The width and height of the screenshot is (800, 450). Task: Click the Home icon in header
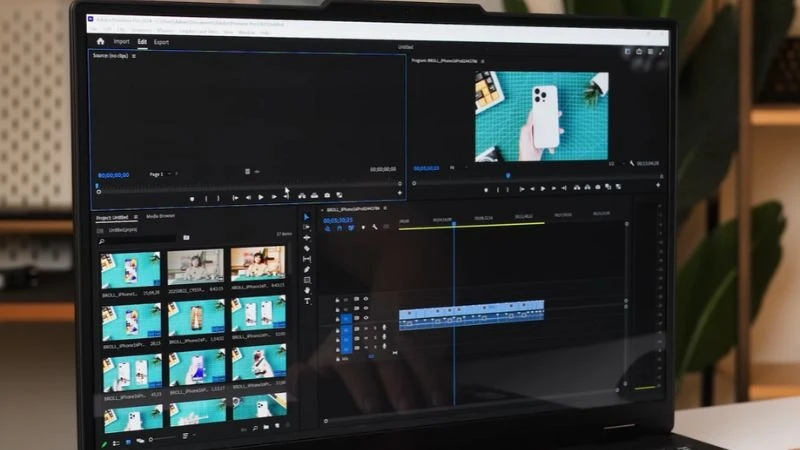click(100, 41)
